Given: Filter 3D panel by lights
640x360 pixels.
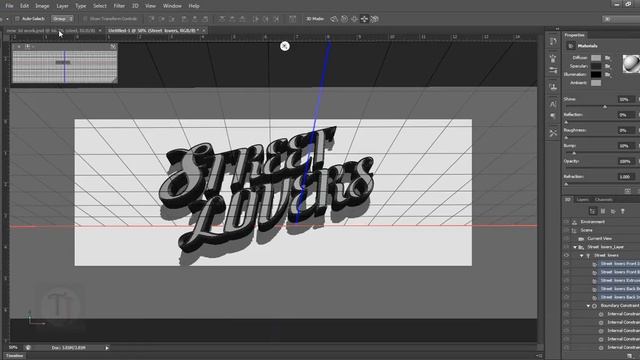Looking at the screenshot, I should click(x=622, y=211).
